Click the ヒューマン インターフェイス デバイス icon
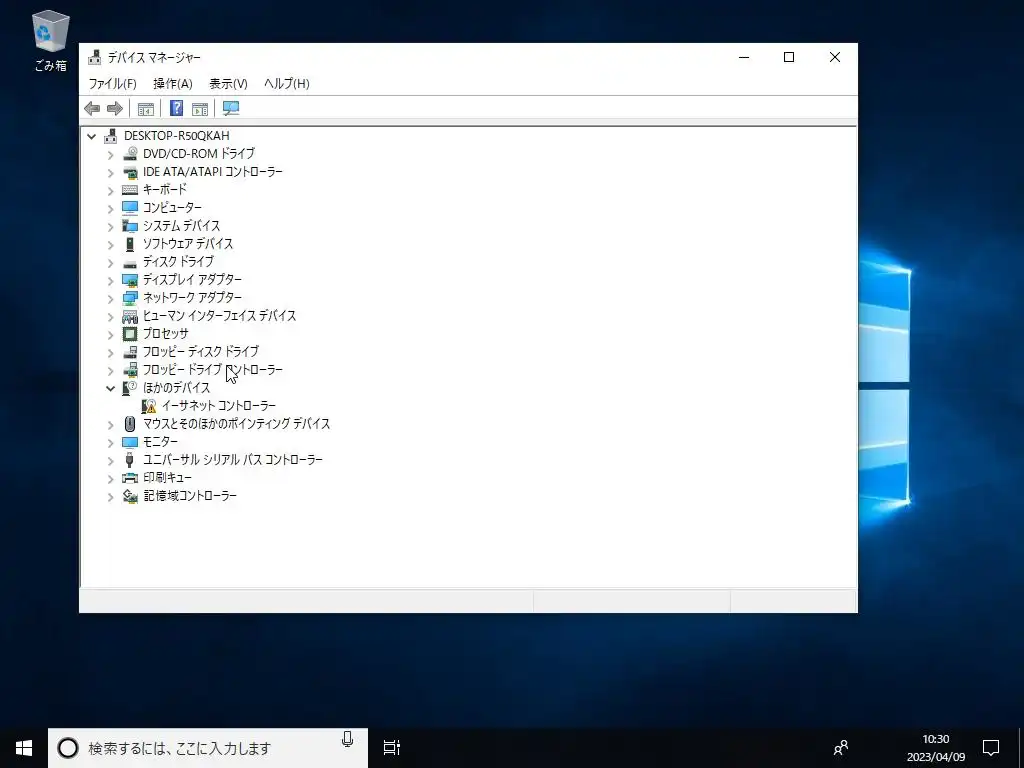Screen dimensions: 1024x768 pos(130,316)
